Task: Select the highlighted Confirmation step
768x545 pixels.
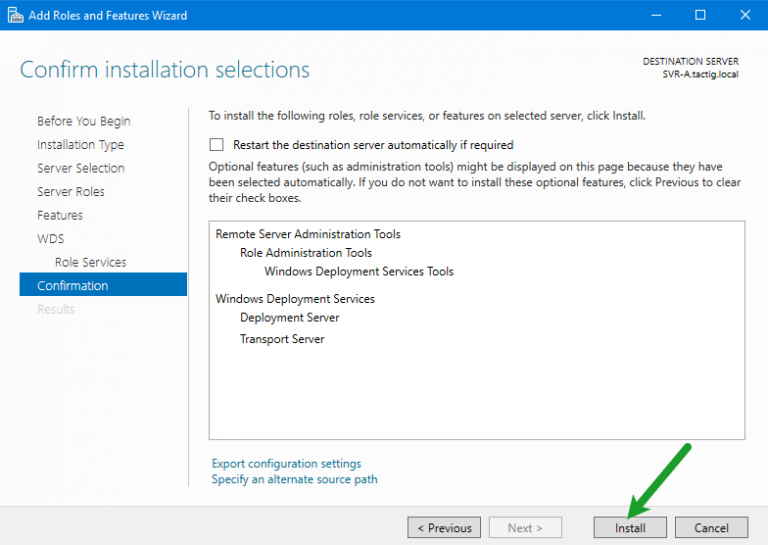Action: (x=103, y=284)
